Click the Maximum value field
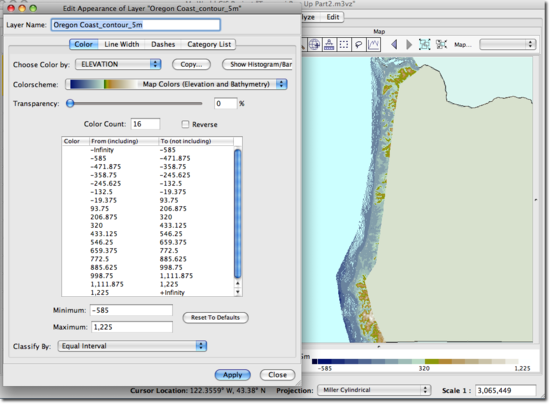The width and height of the screenshot is (550, 404). (132, 327)
